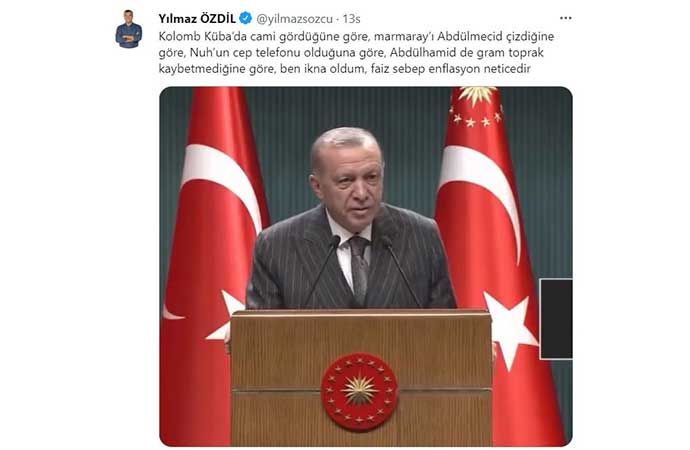Click the left microphone in the photo
690x450 pixels.
(323, 270)
